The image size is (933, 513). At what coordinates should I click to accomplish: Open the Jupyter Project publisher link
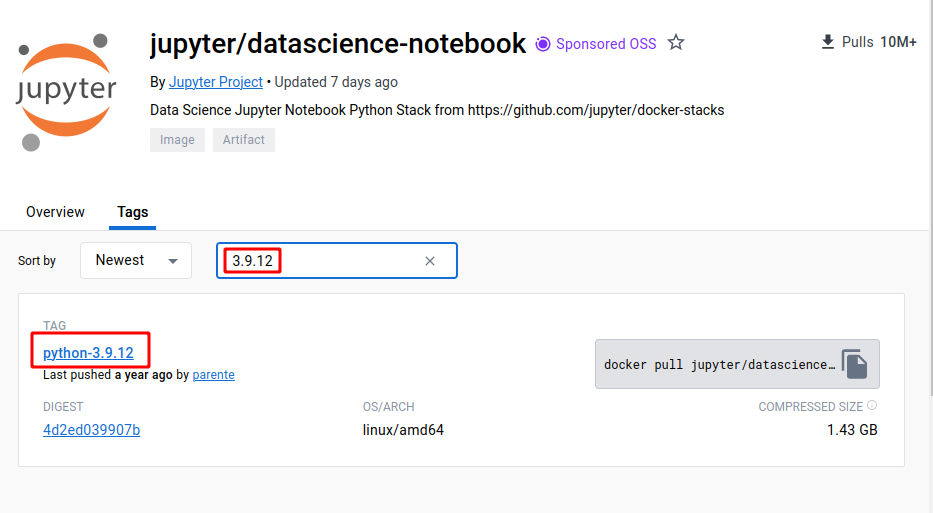[x=215, y=82]
